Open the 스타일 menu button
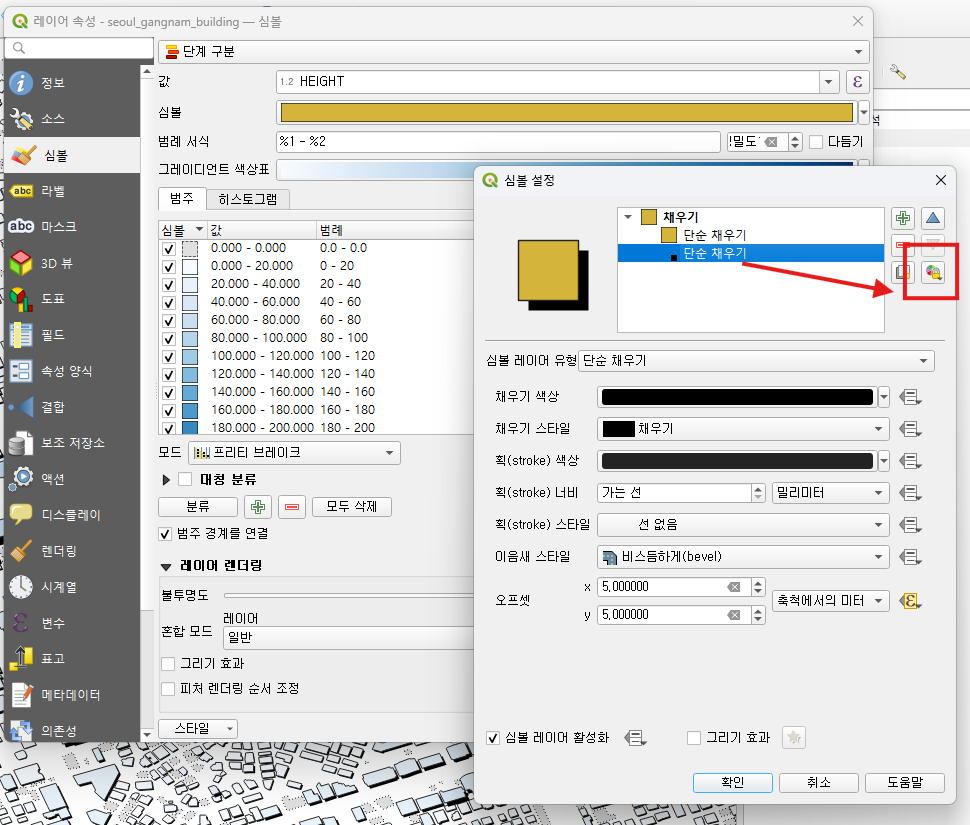The image size is (970, 825). coord(198,729)
